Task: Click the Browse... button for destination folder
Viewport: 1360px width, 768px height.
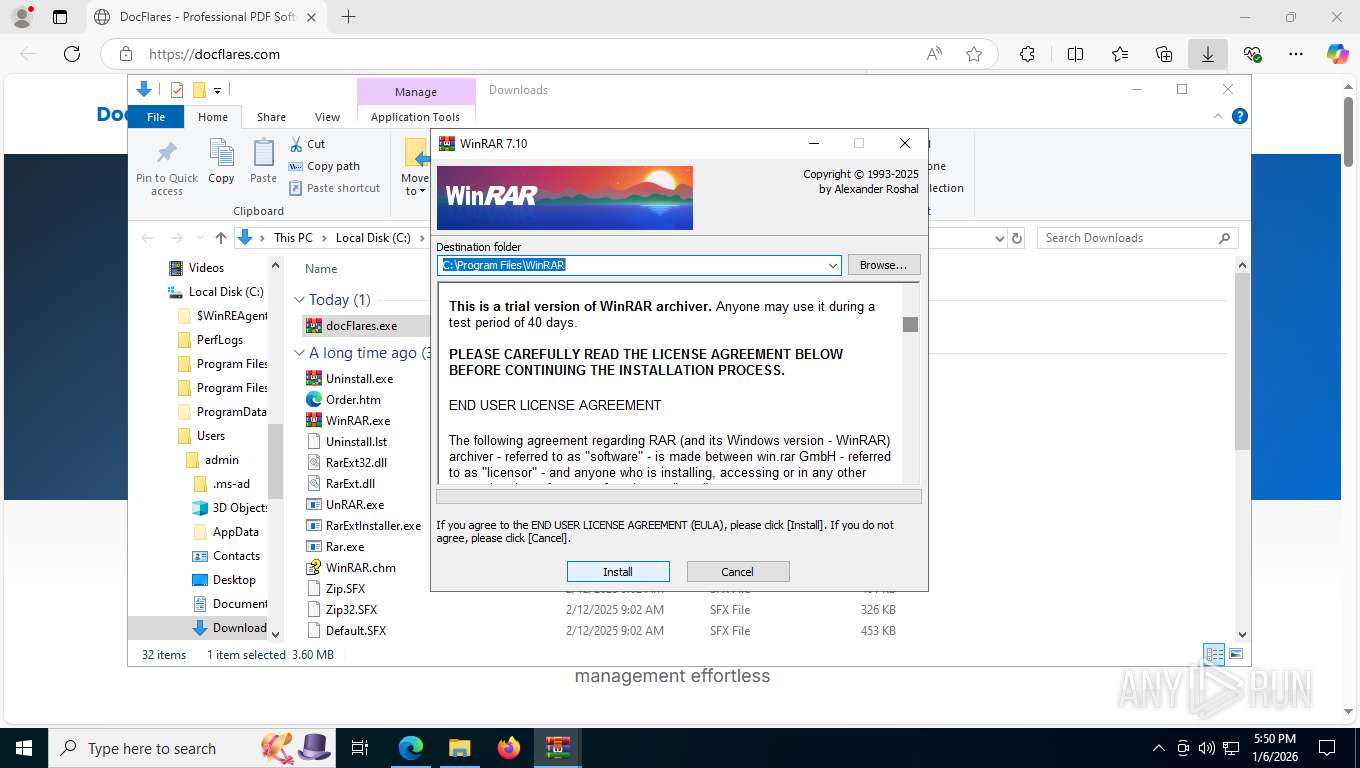Action: 884,265
